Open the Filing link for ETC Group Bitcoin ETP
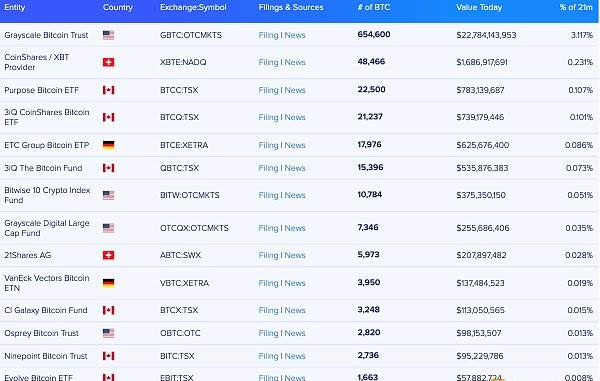The height and width of the screenshot is (381, 600). (268, 145)
